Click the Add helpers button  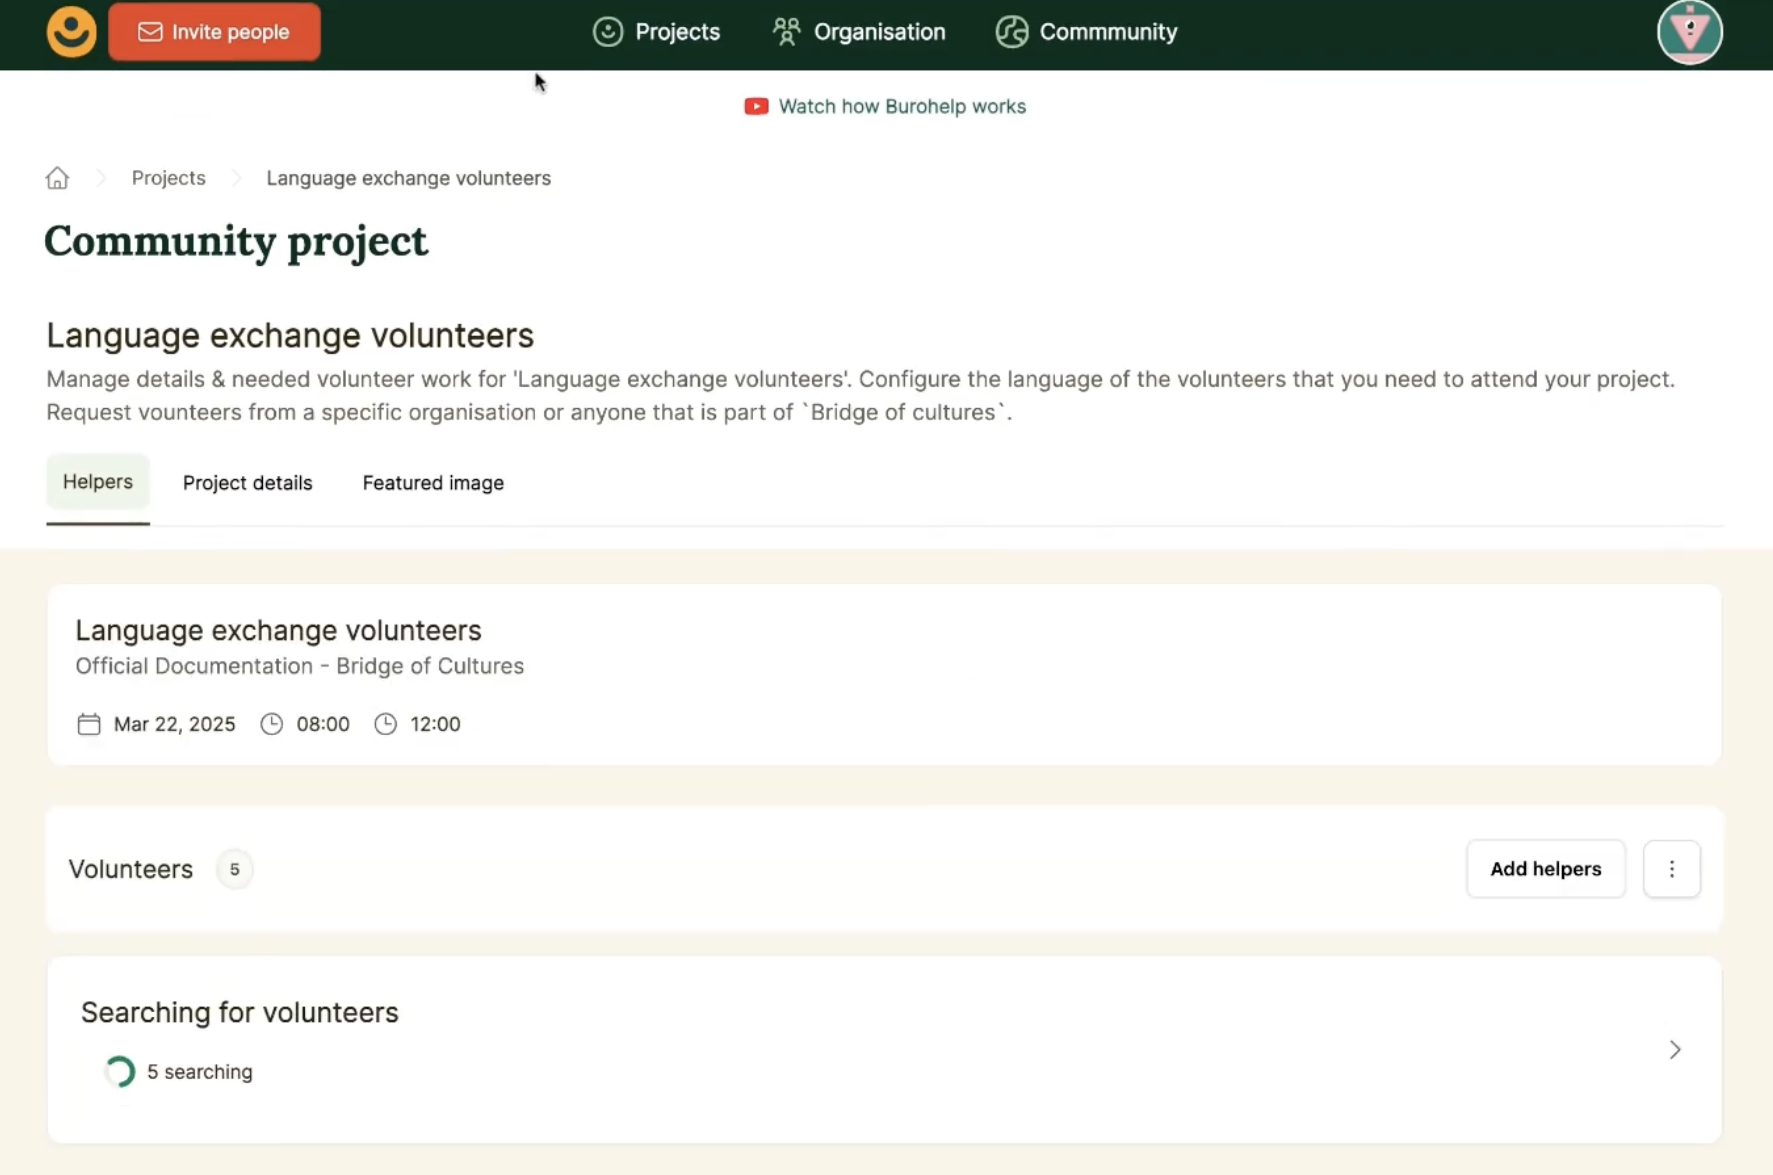1545,869
